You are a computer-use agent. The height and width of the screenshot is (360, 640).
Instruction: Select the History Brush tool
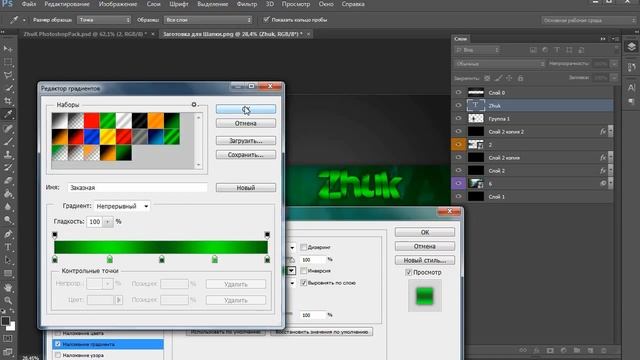pyautogui.click(x=8, y=167)
